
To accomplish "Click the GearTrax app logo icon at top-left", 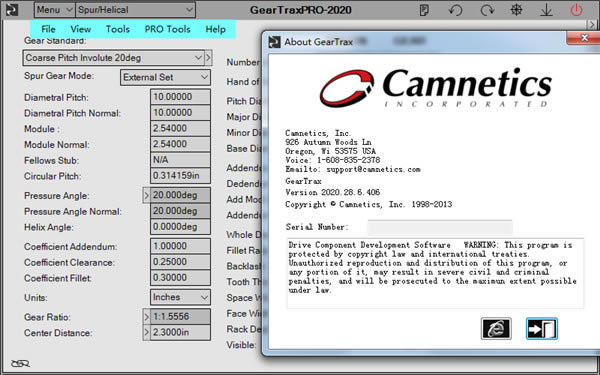I will (x=11, y=10).
